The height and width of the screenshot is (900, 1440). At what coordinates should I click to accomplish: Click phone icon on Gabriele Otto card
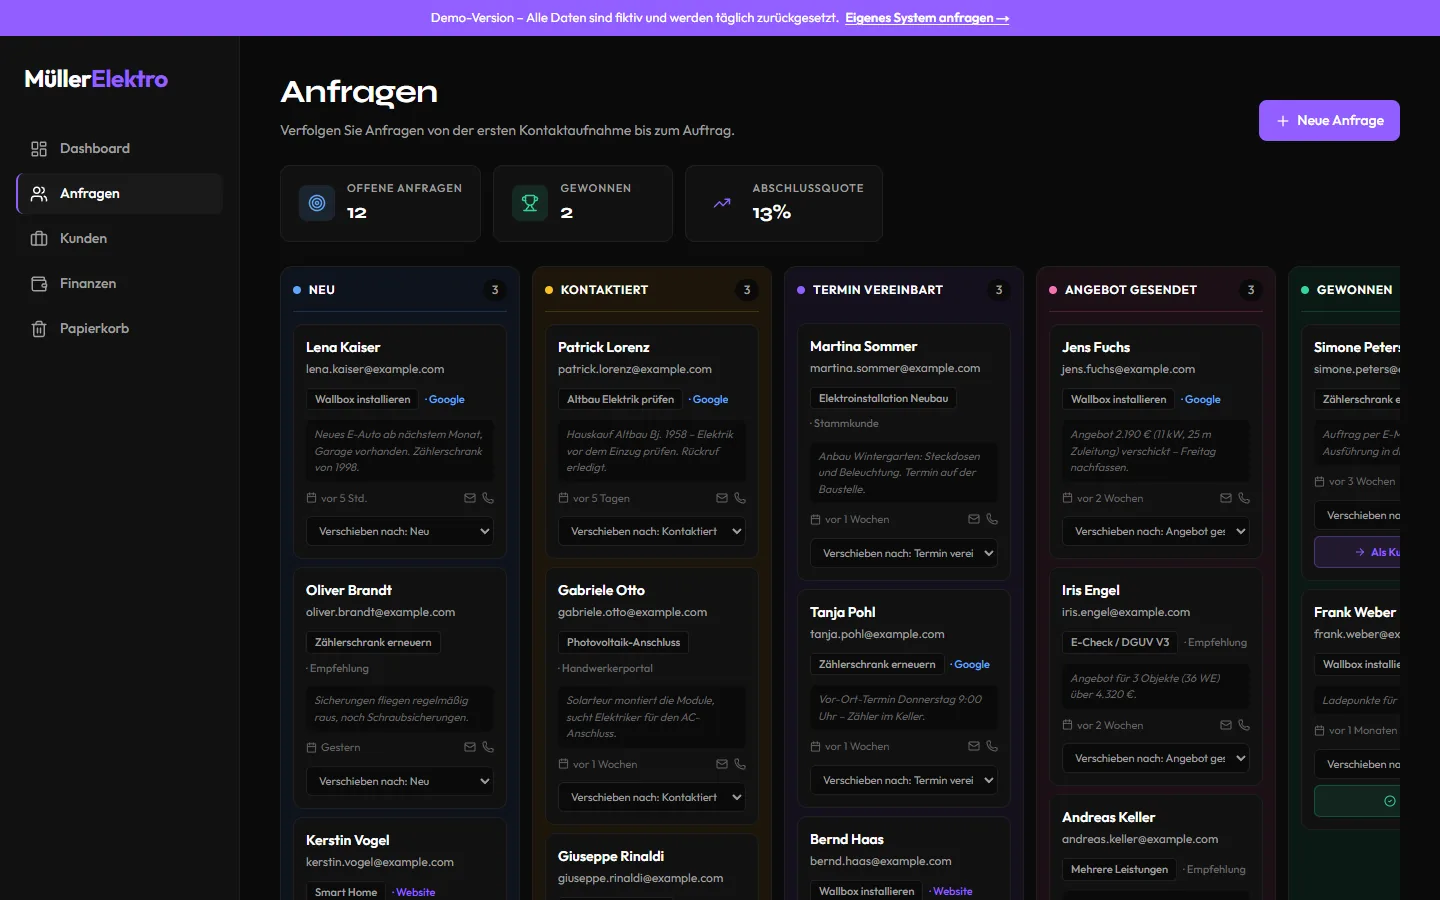[x=740, y=764]
